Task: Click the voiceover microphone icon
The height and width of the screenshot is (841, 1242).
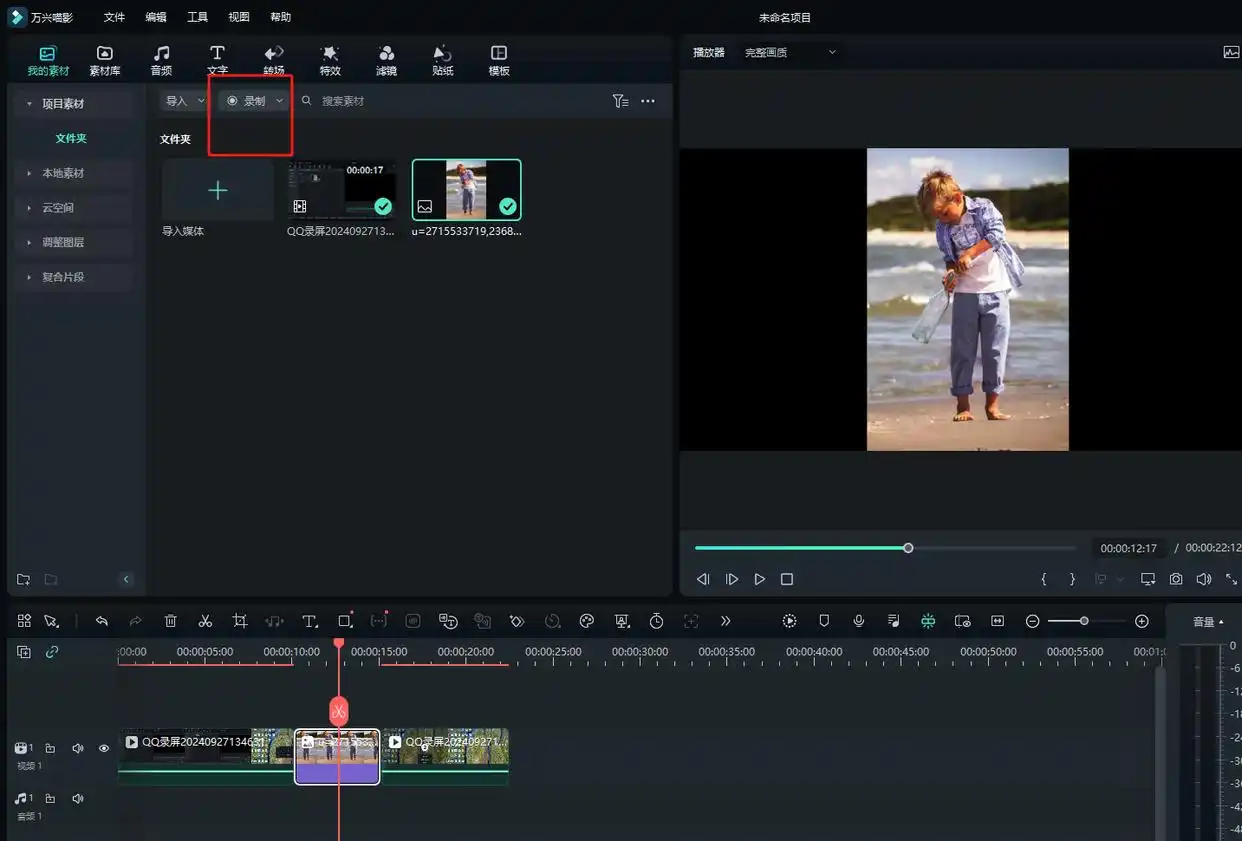Action: 858,621
